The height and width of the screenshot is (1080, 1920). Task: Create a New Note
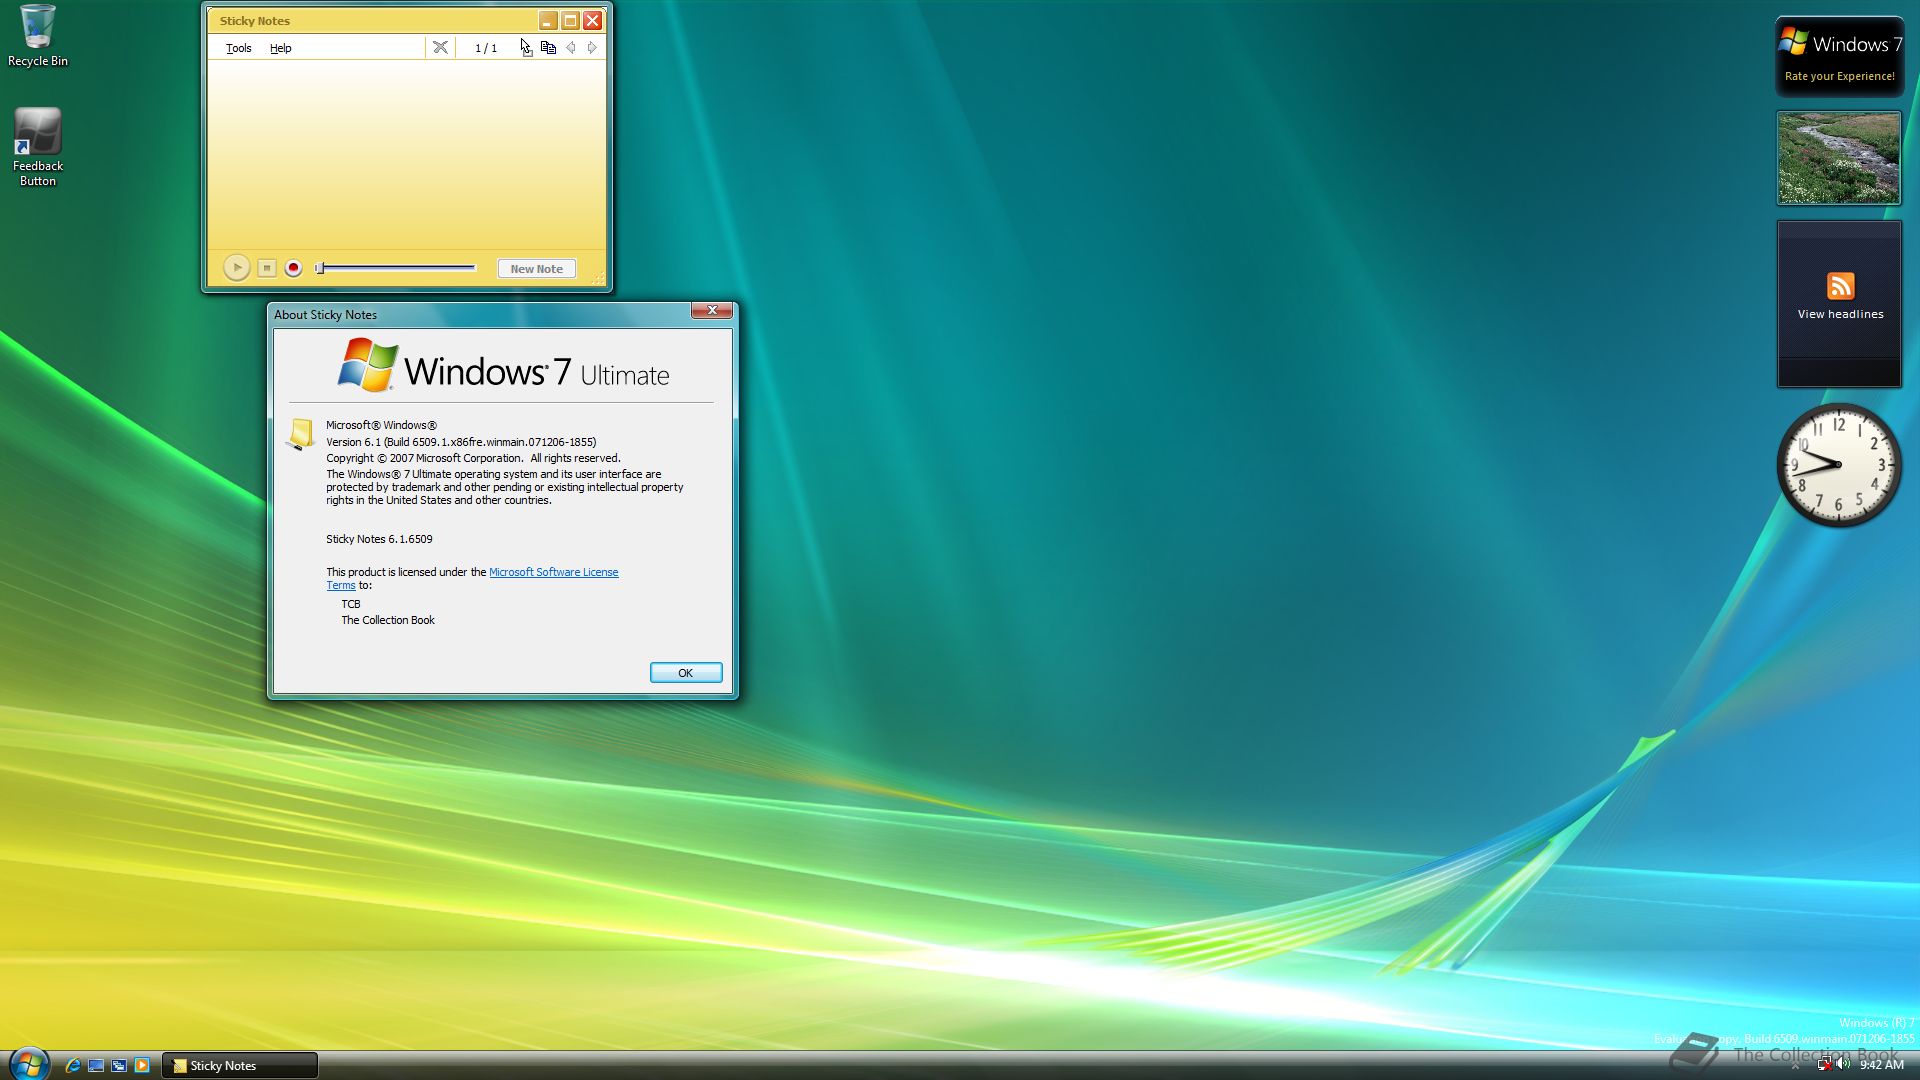pyautogui.click(x=537, y=268)
